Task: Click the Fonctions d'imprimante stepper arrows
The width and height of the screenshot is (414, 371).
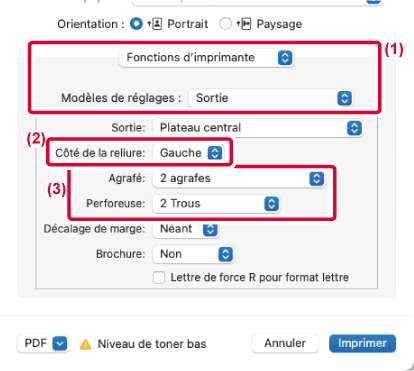Action: 285,58
